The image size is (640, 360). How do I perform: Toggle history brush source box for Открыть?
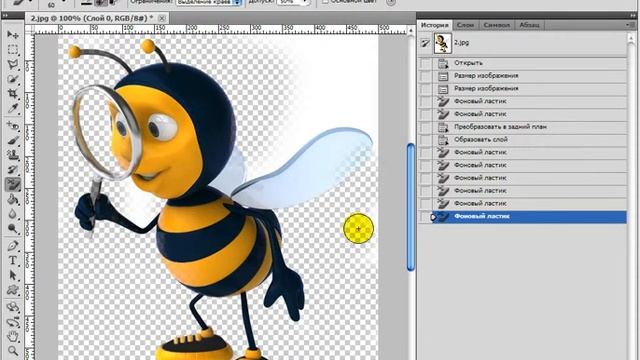click(425, 63)
